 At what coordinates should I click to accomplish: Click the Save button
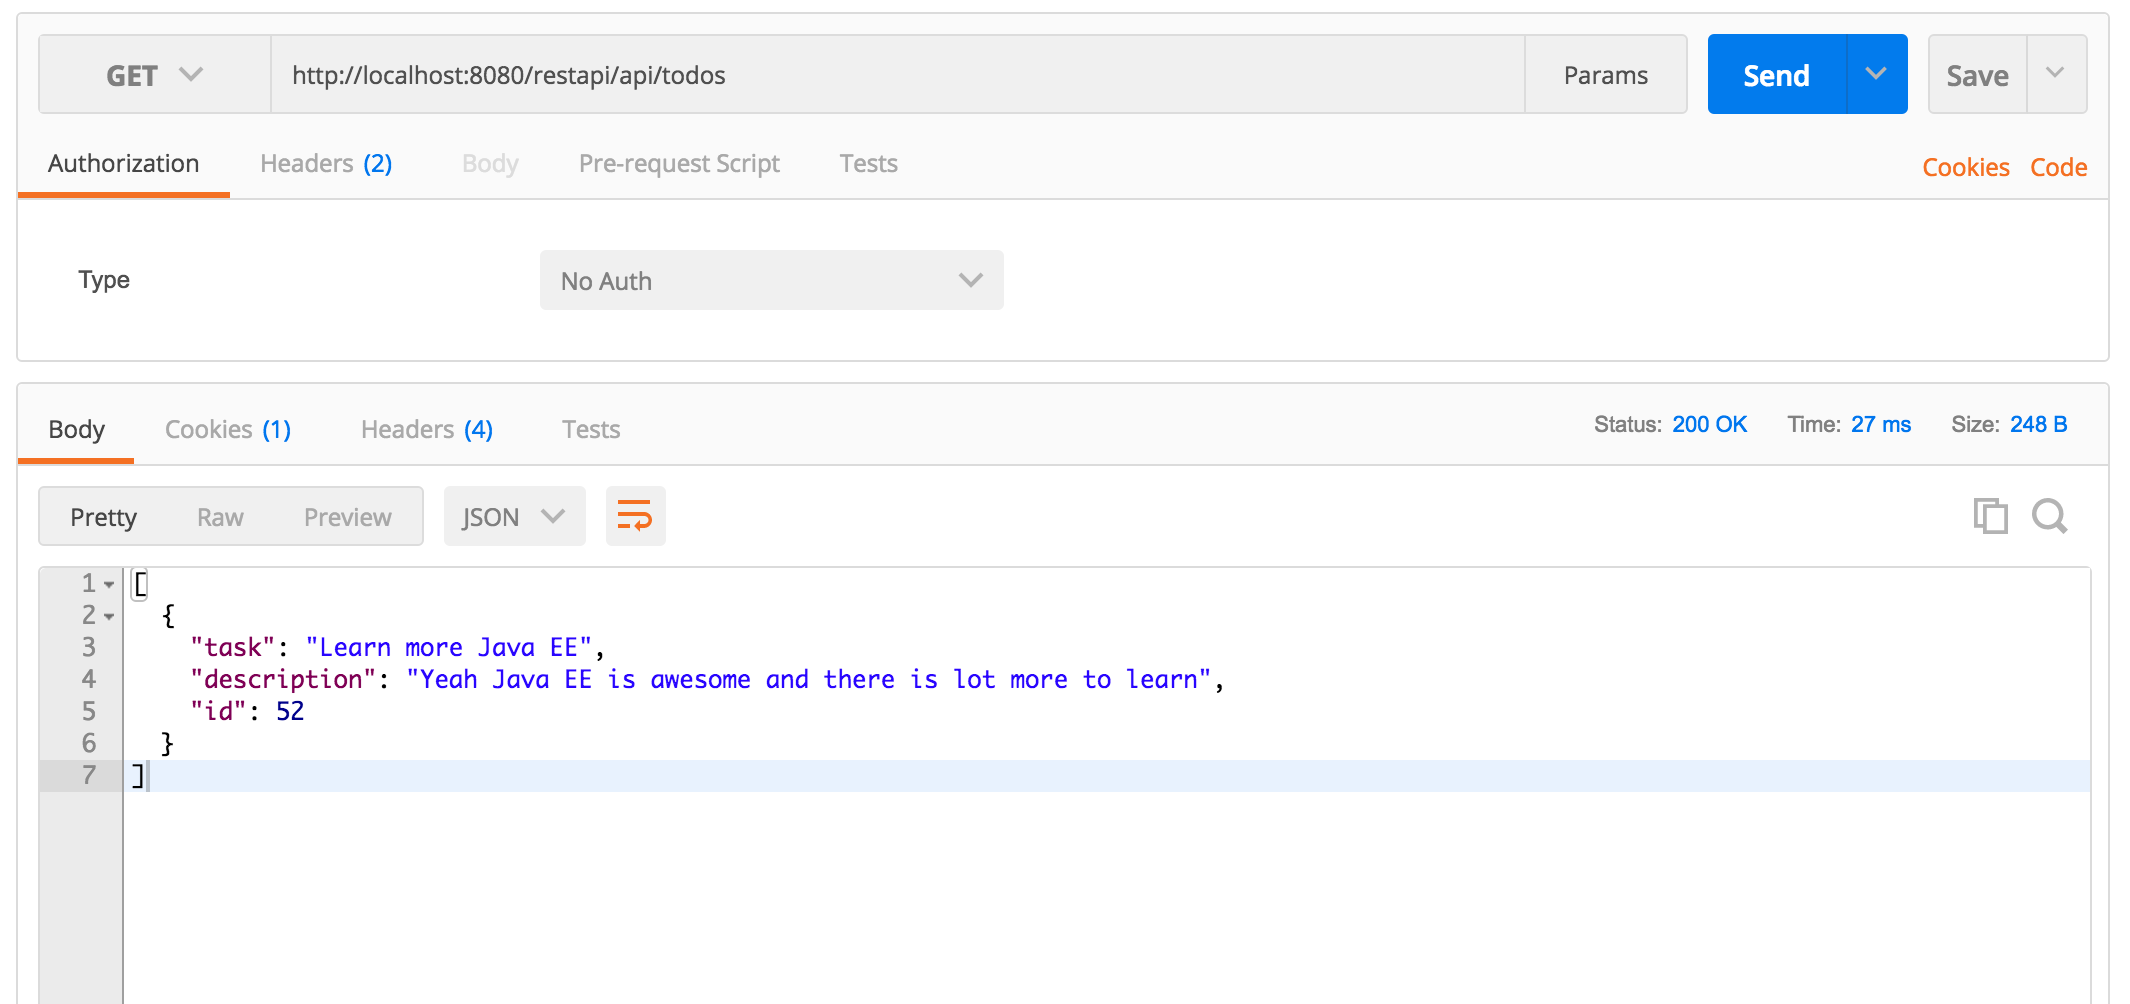point(1977,75)
